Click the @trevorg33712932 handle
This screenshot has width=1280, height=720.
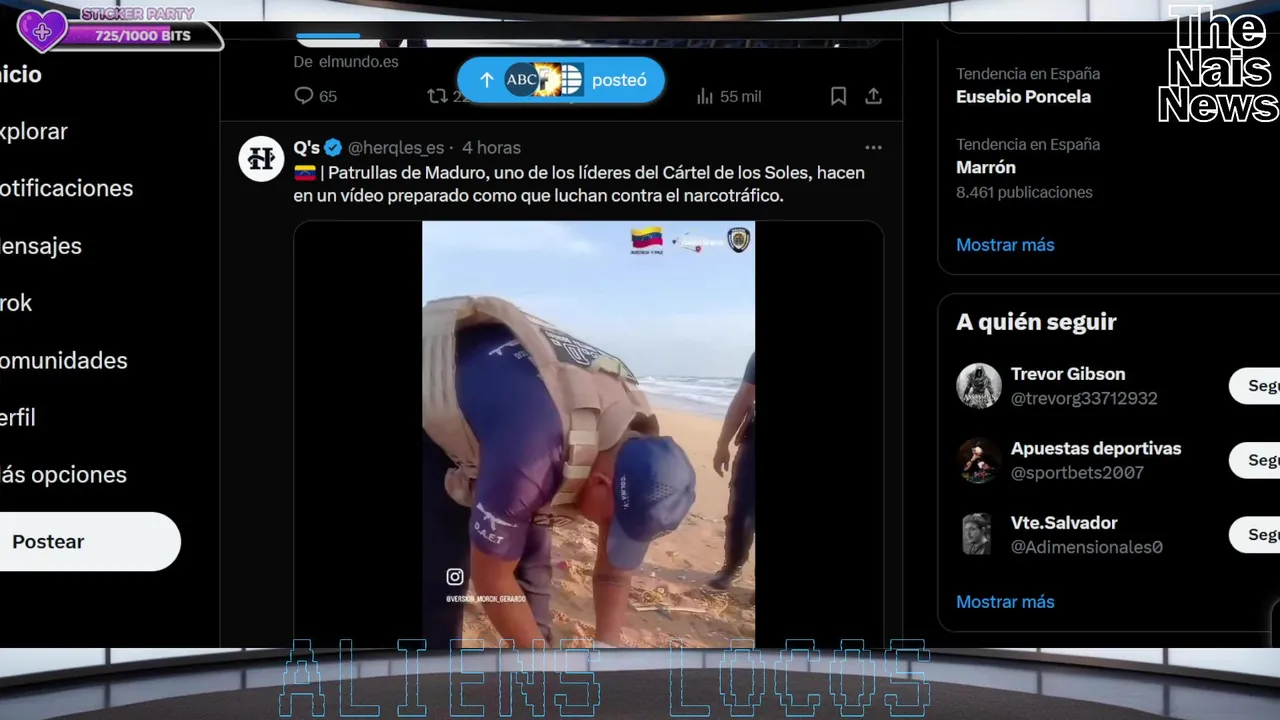(x=1084, y=398)
